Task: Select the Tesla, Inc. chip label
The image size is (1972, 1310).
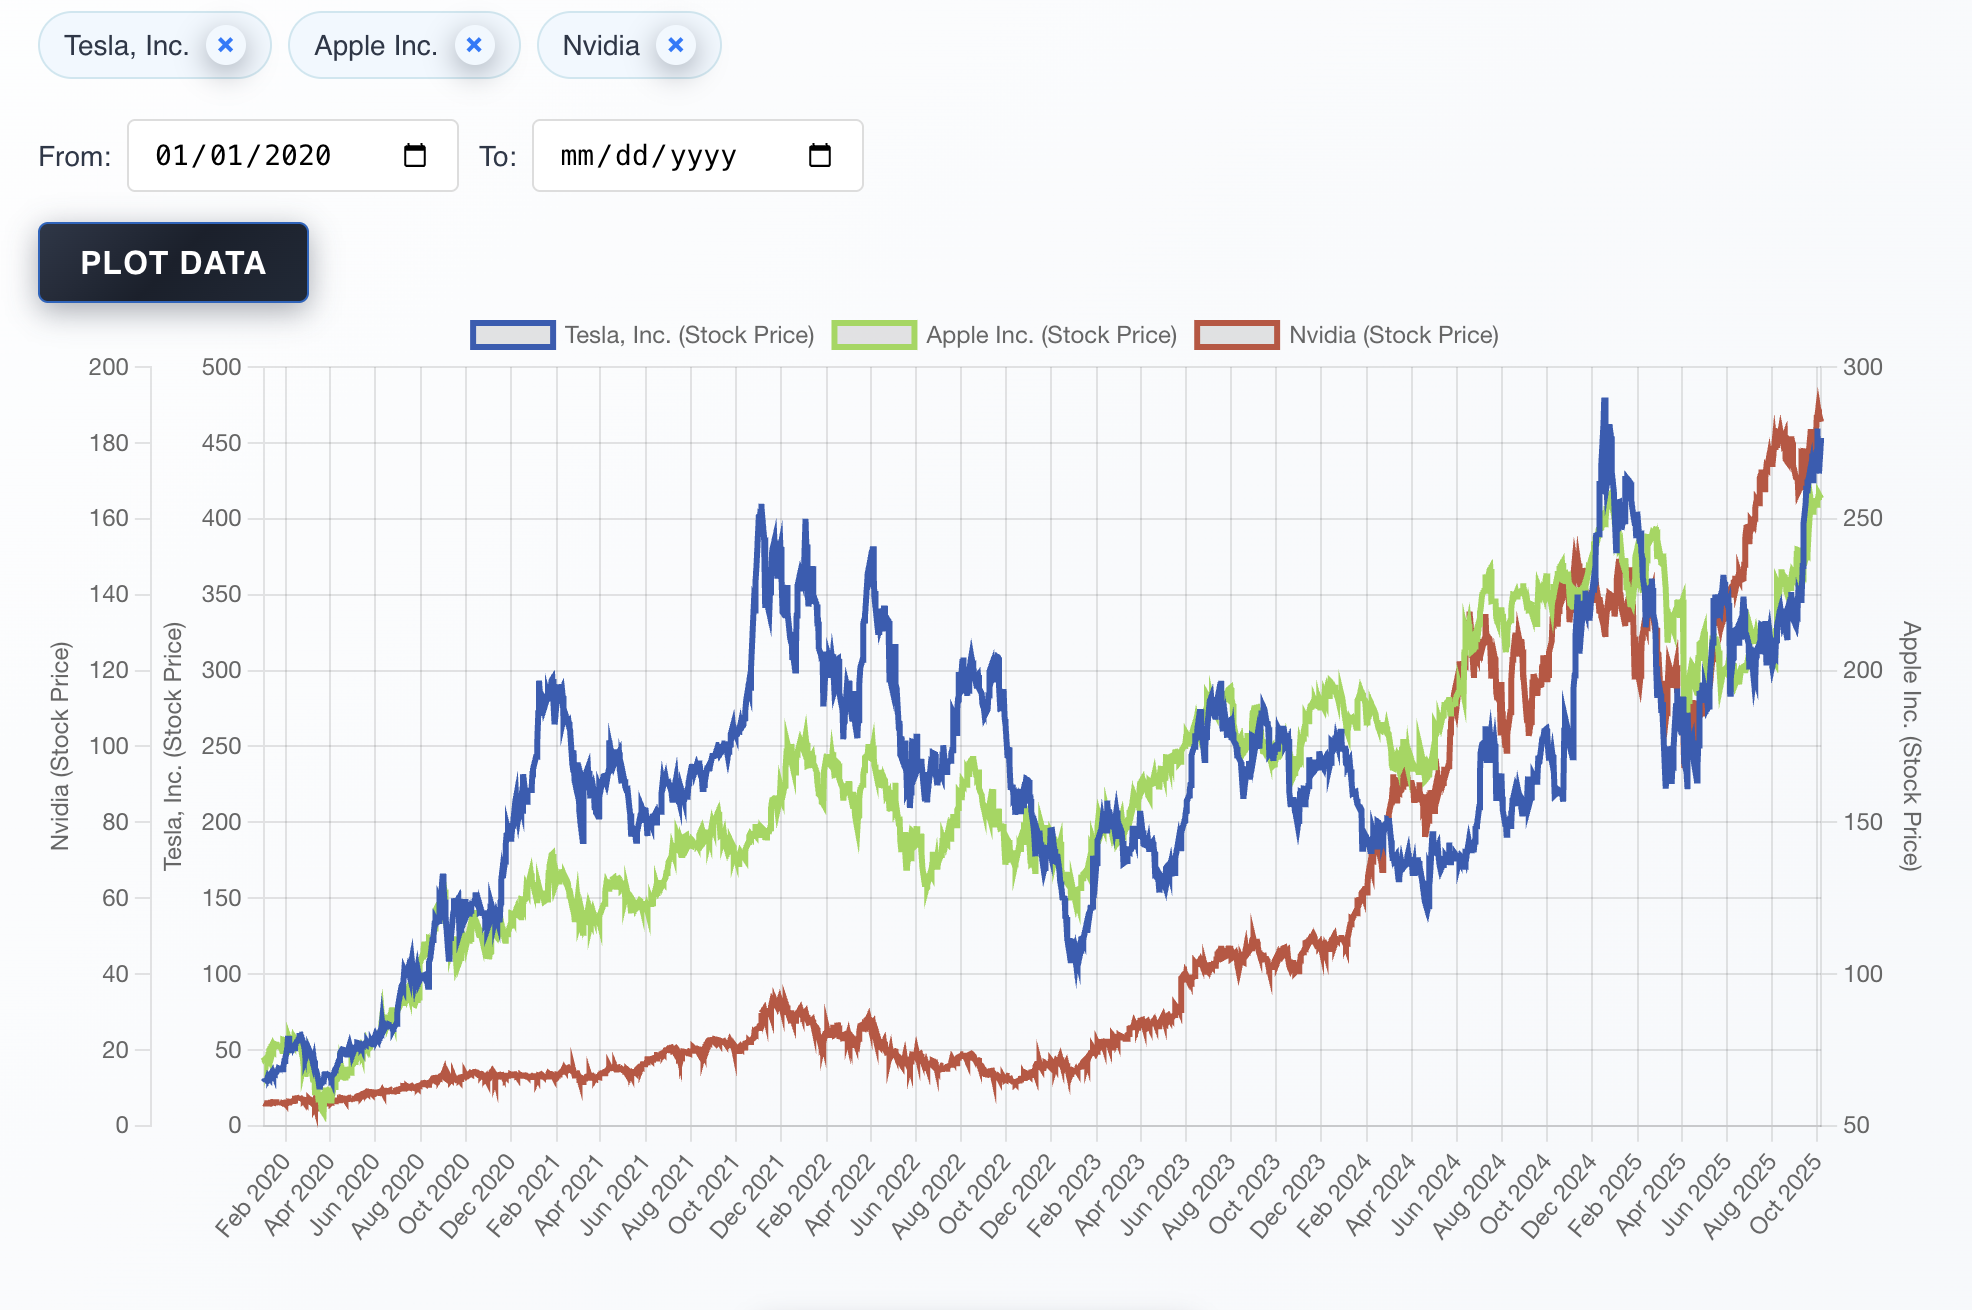Action: click(x=126, y=46)
